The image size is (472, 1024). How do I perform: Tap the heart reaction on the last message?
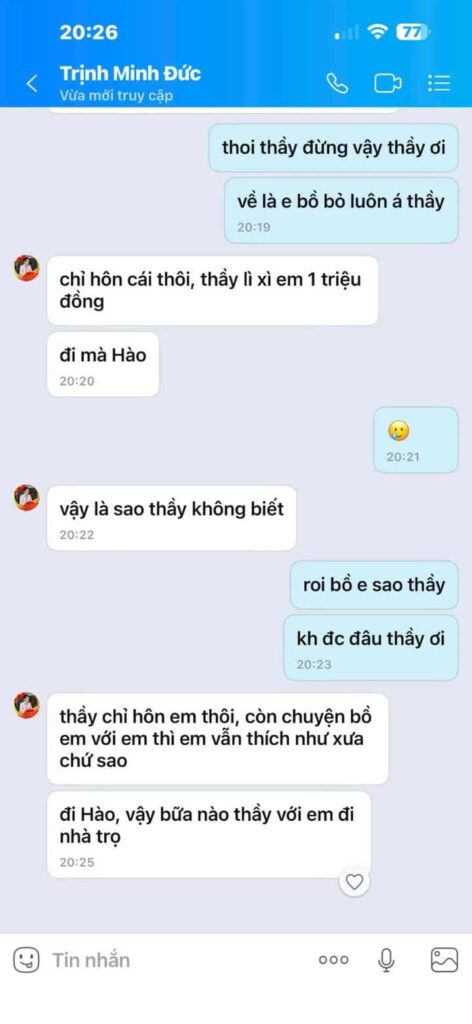[354, 882]
